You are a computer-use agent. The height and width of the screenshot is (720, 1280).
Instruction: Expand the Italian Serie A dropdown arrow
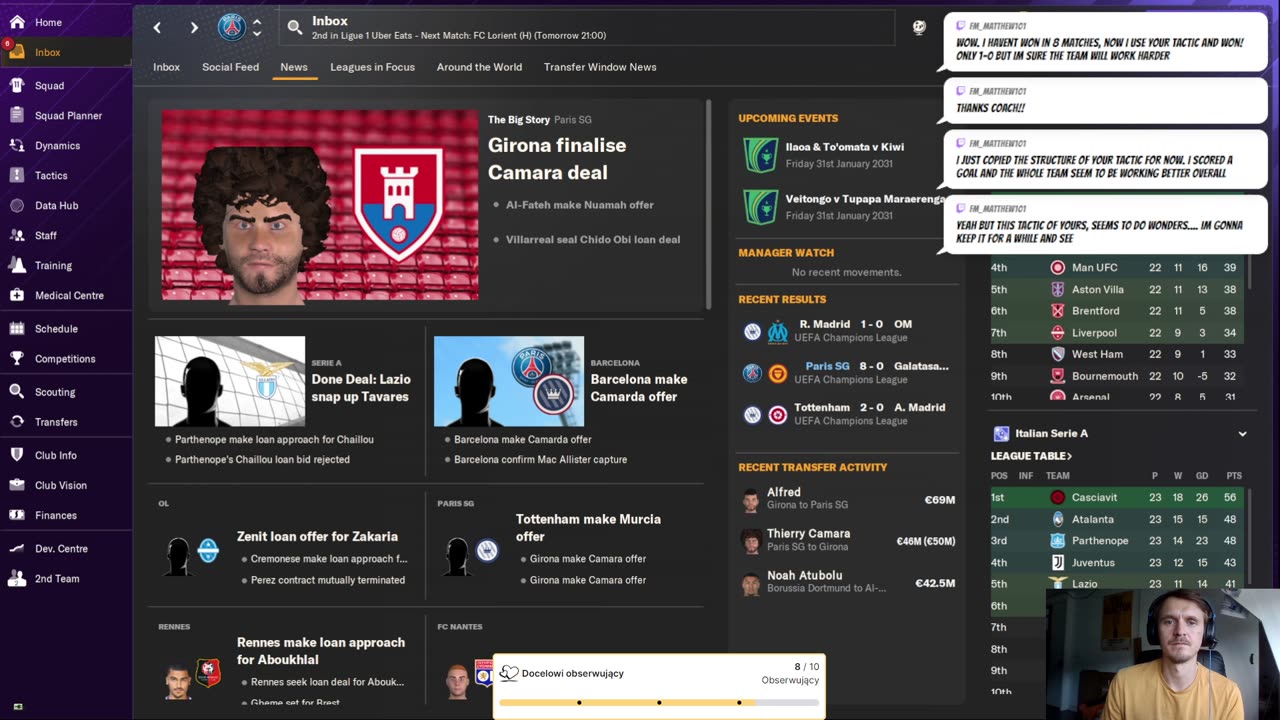(x=1242, y=434)
